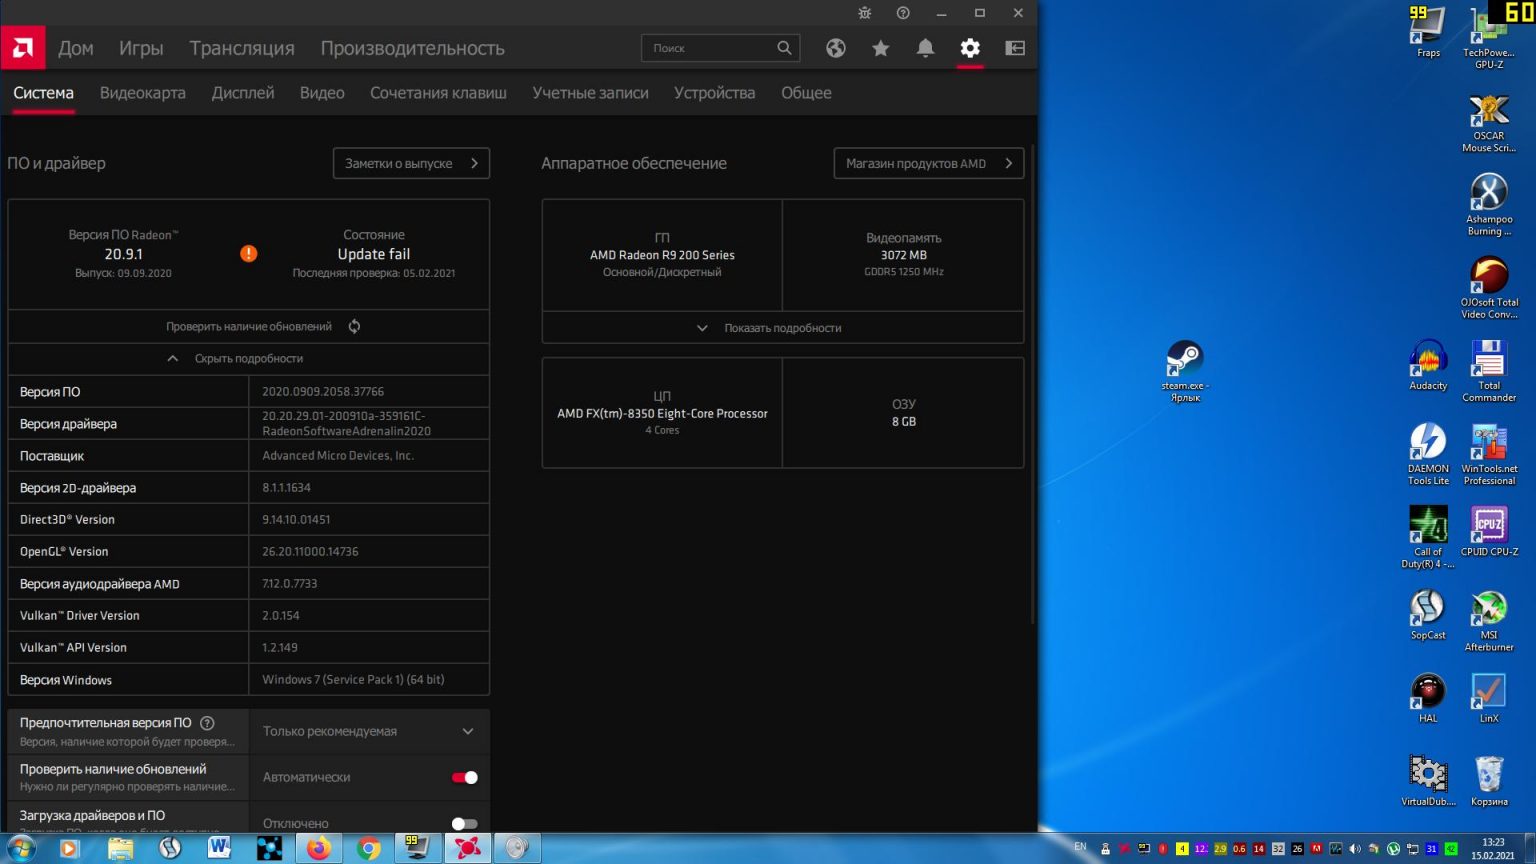Open WinTools.net Professional desktop icon
The image size is (1536, 864).
(x=1489, y=453)
